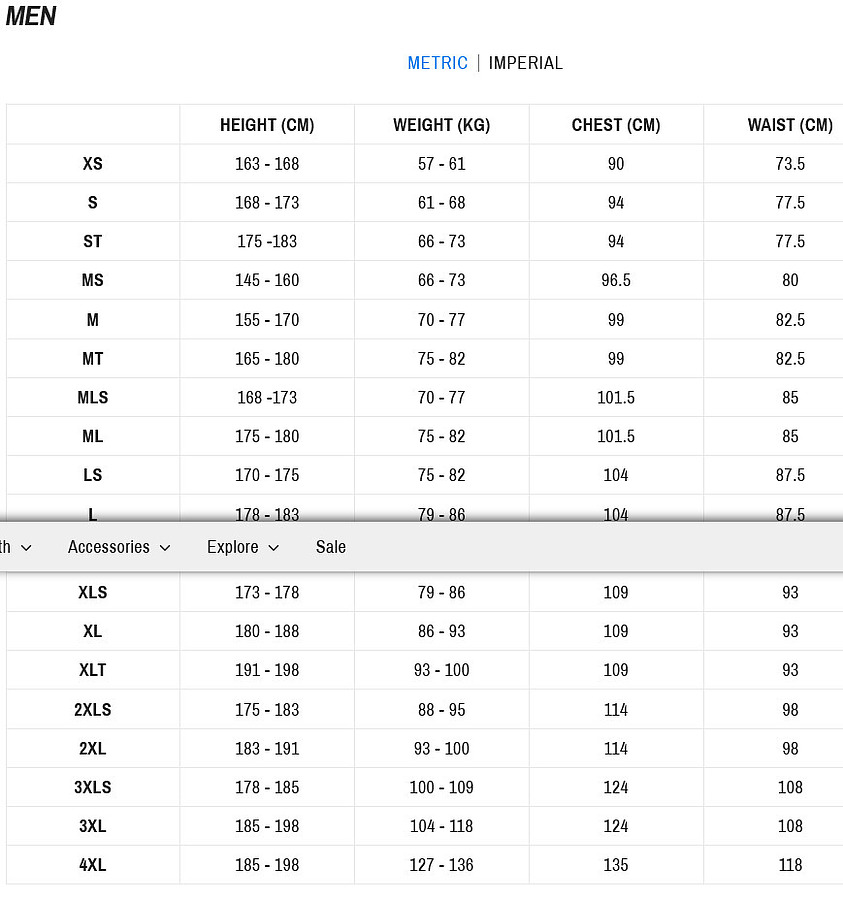Click the WAIST (CM) column header
The image size is (843, 900).
click(x=790, y=125)
